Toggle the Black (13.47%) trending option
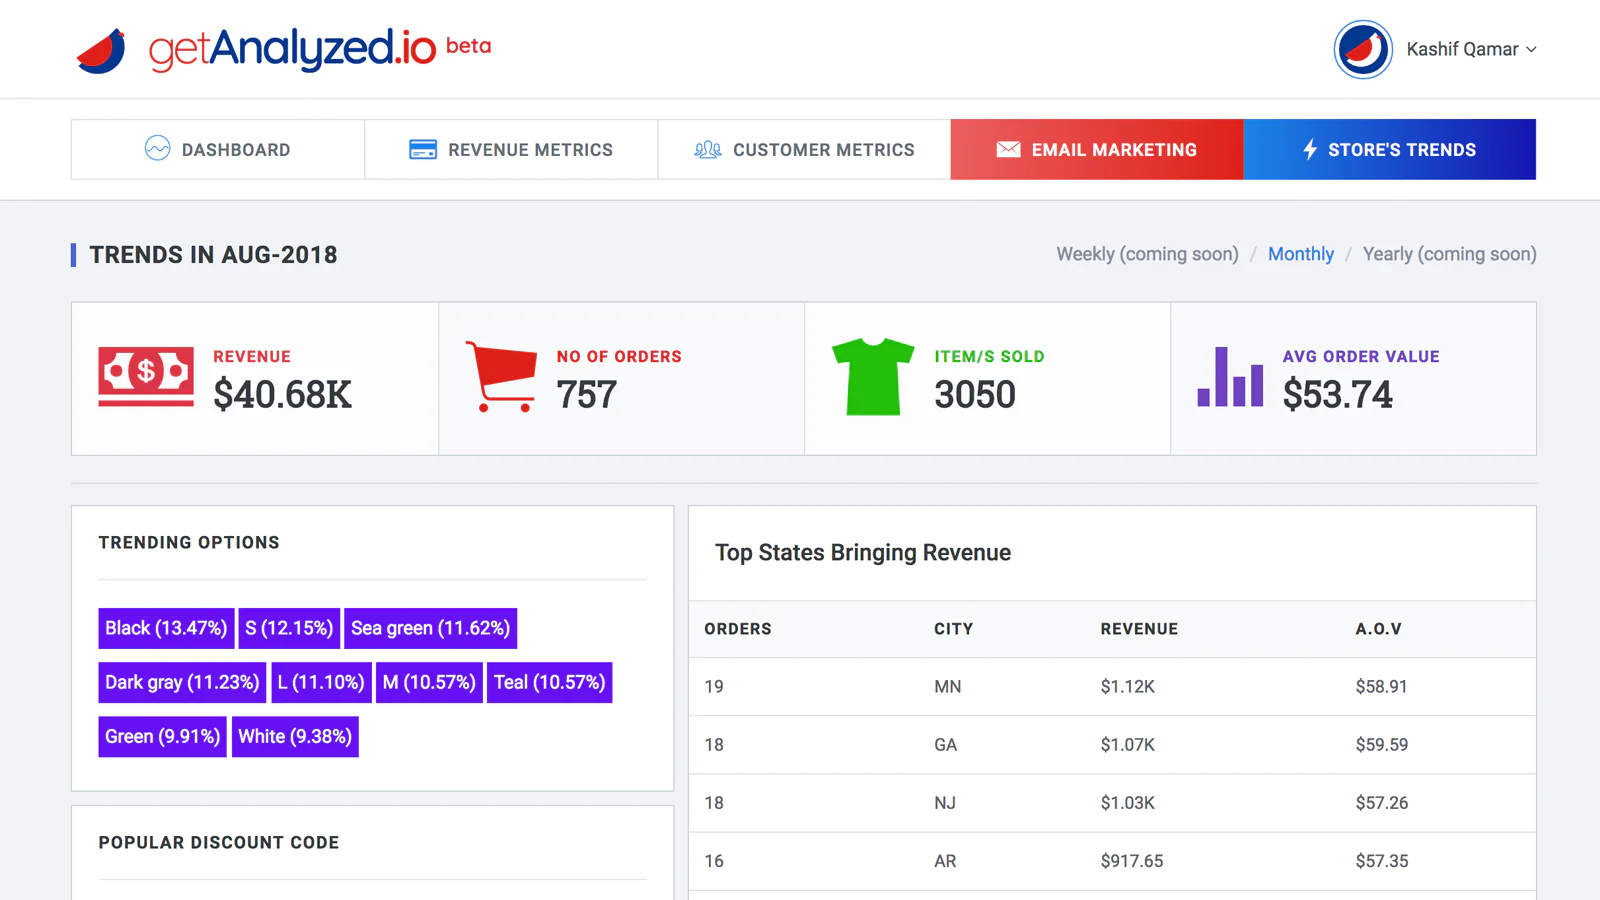Viewport: 1600px width, 900px height. point(165,628)
